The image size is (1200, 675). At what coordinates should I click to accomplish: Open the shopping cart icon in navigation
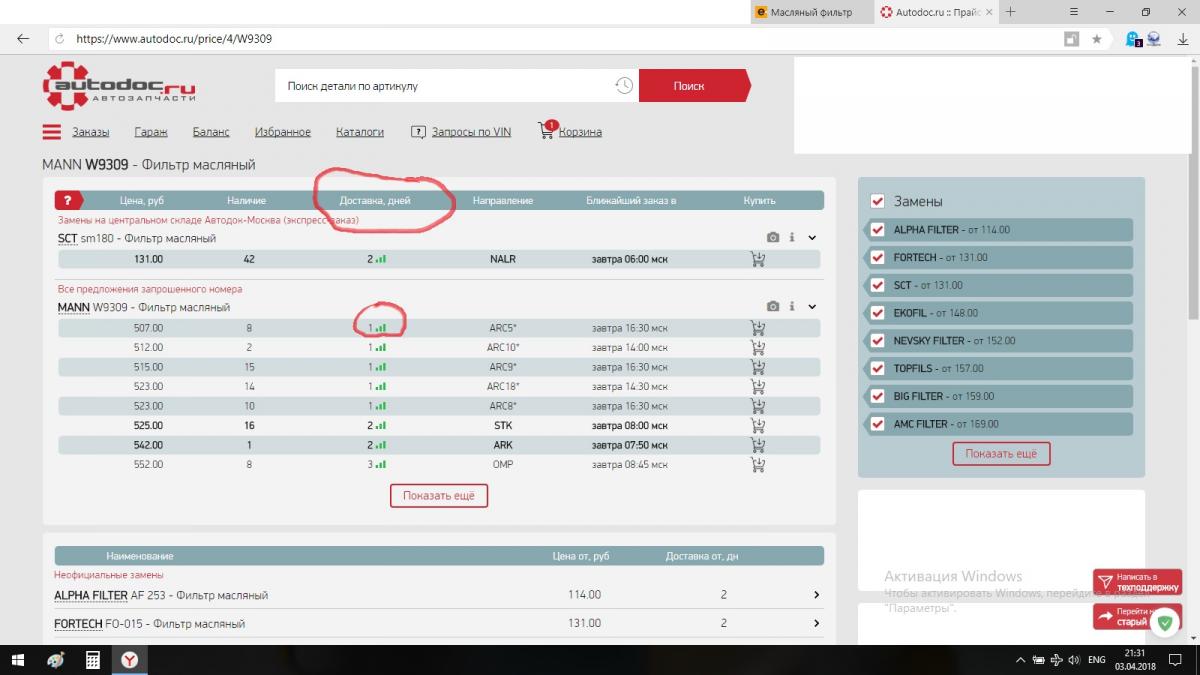tap(547, 131)
